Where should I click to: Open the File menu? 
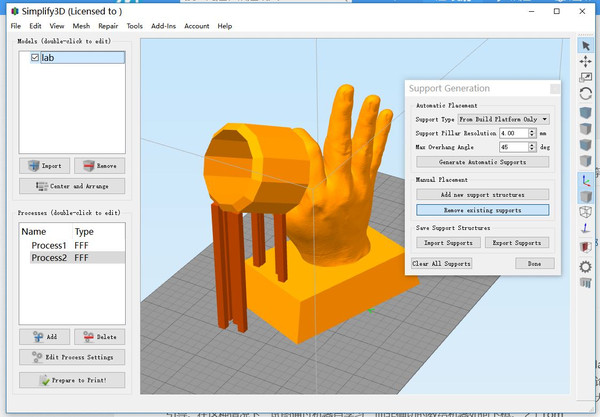(x=16, y=26)
